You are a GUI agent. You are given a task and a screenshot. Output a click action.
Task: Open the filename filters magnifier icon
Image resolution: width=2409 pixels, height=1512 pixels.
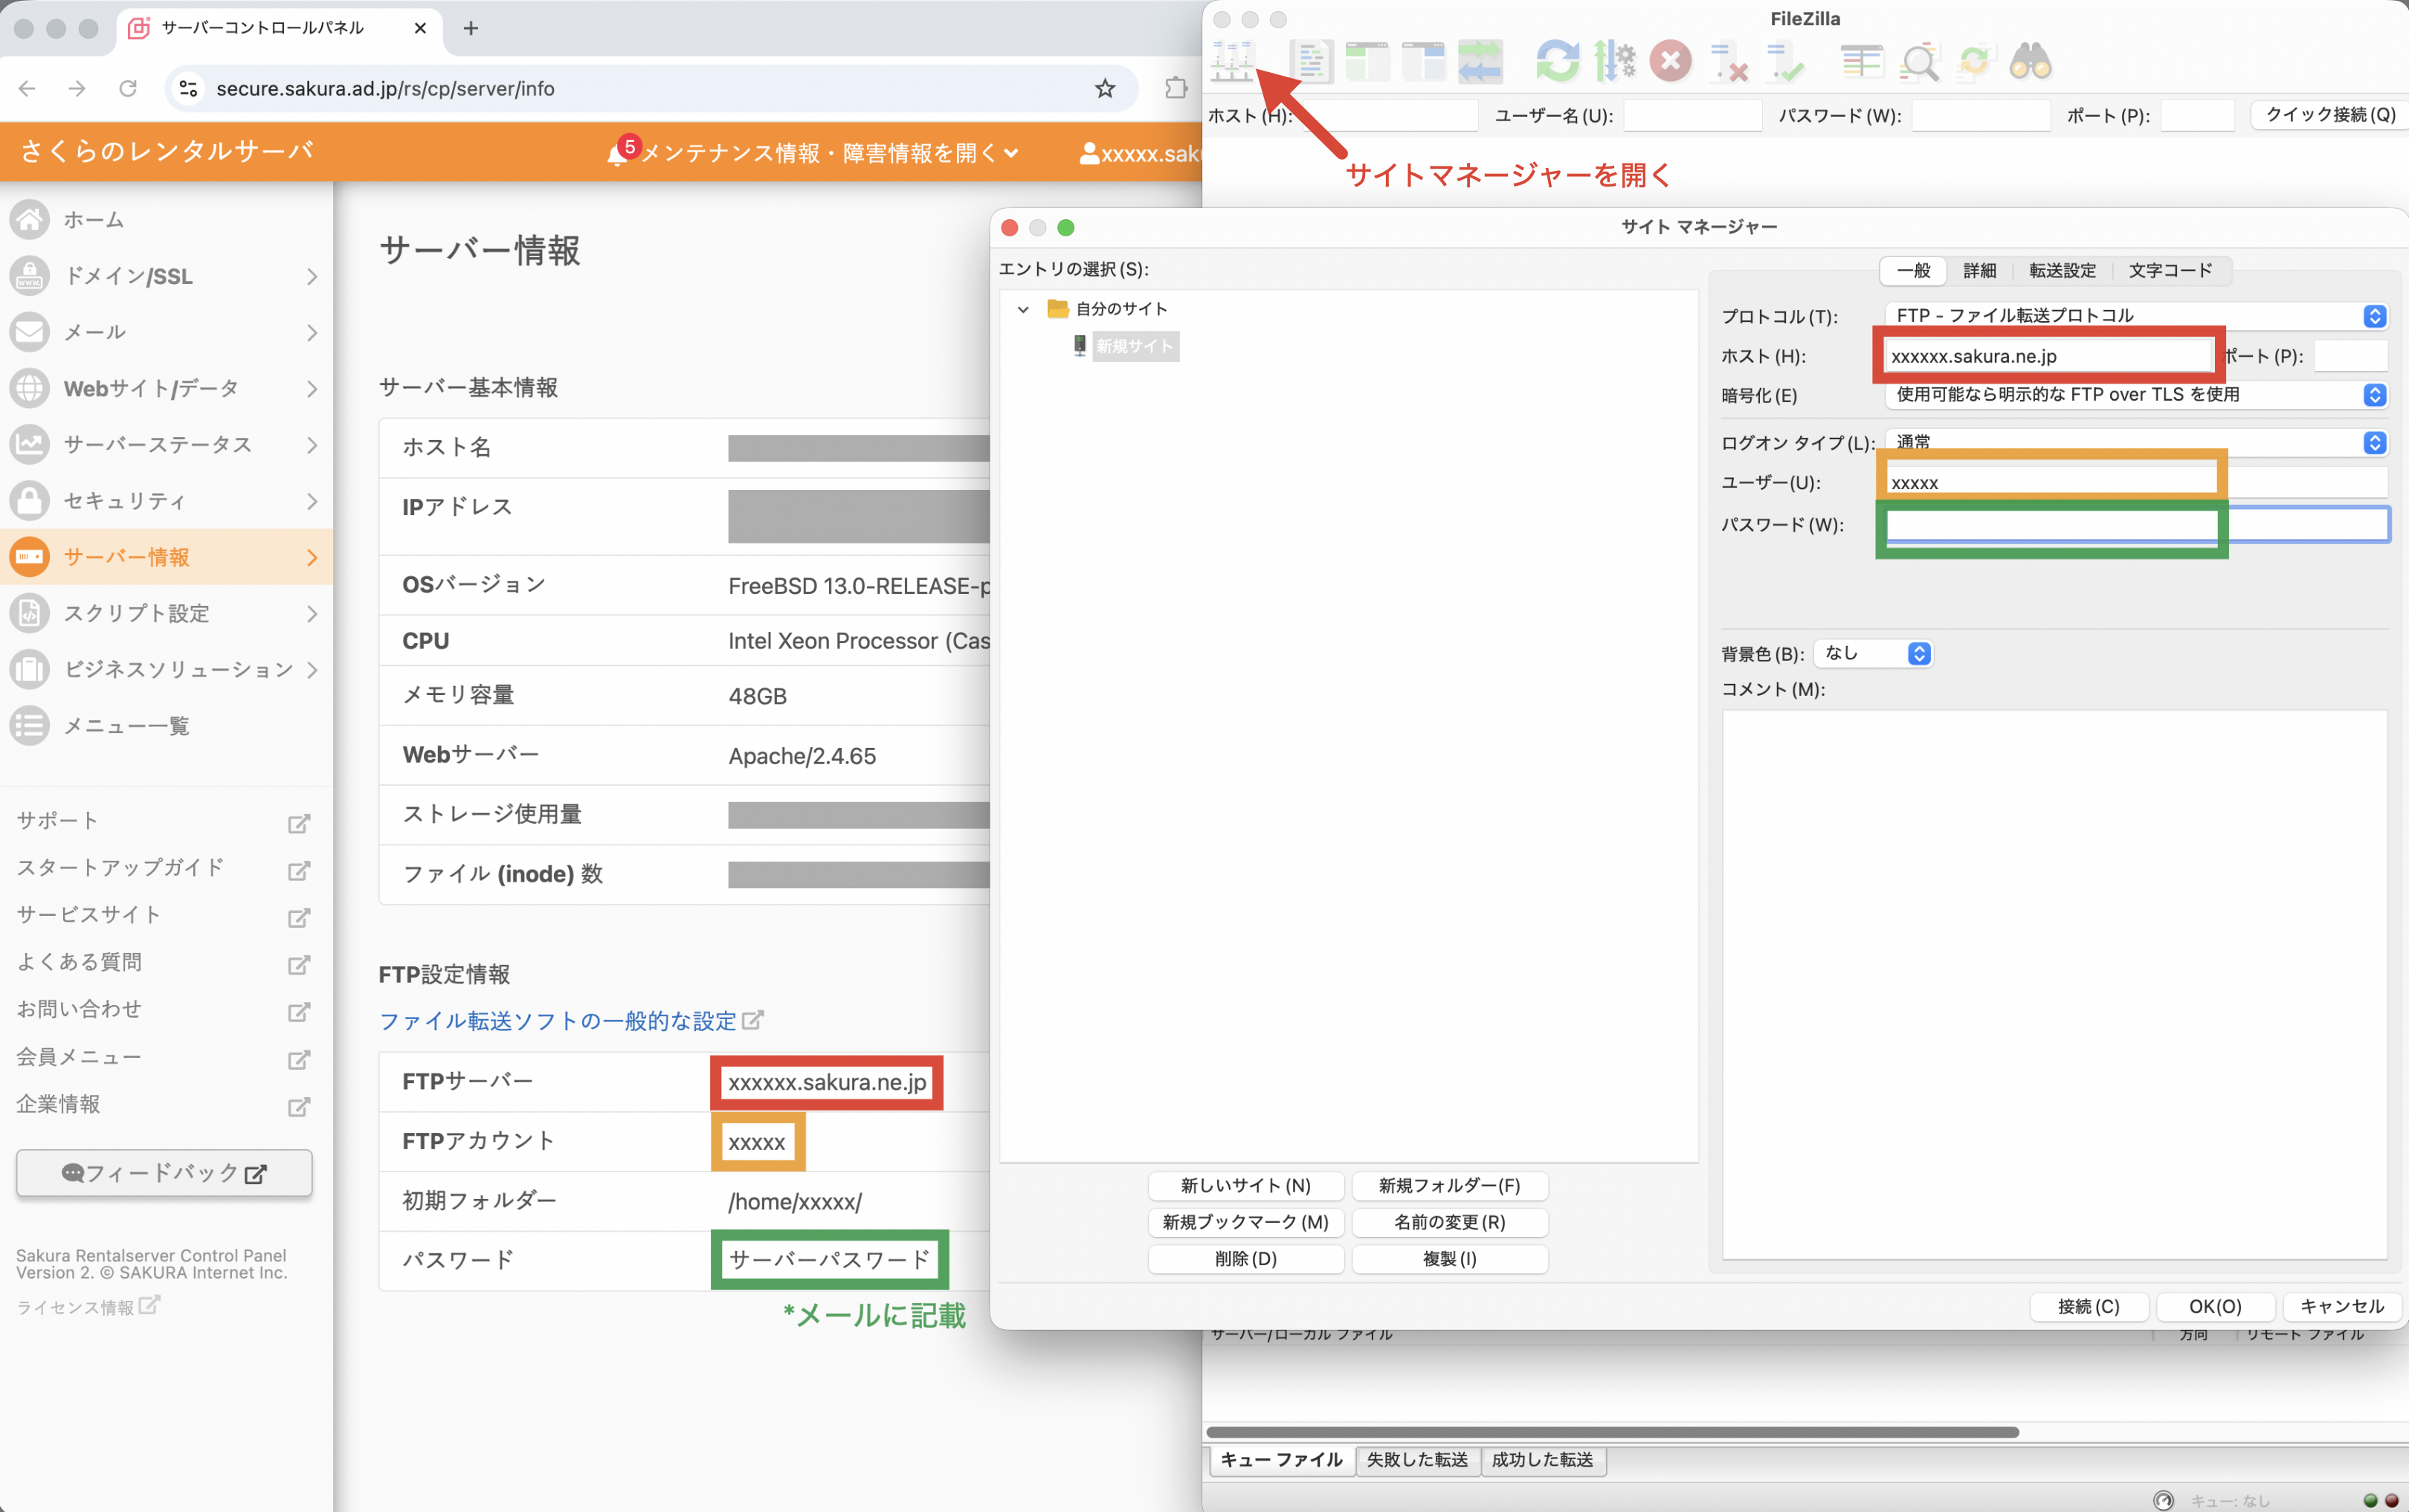(1919, 62)
